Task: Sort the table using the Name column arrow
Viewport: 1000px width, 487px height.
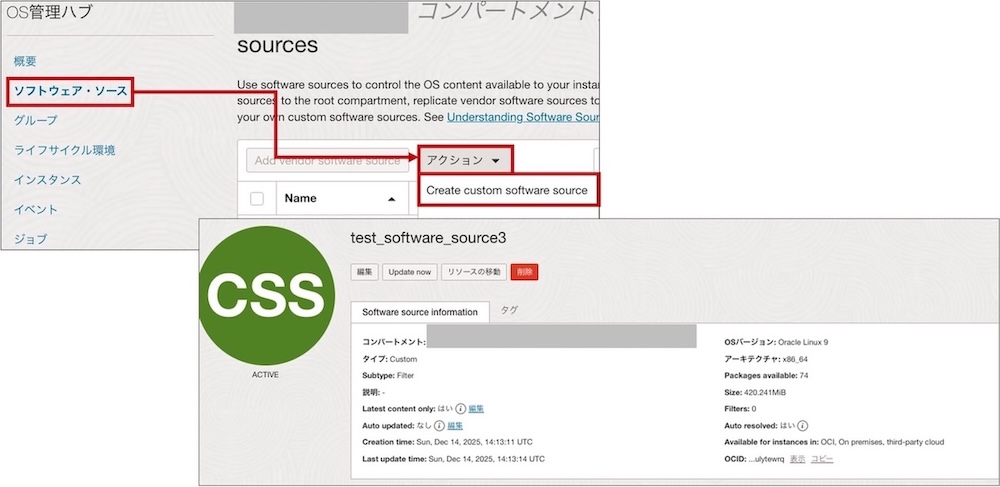Action: pos(390,199)
